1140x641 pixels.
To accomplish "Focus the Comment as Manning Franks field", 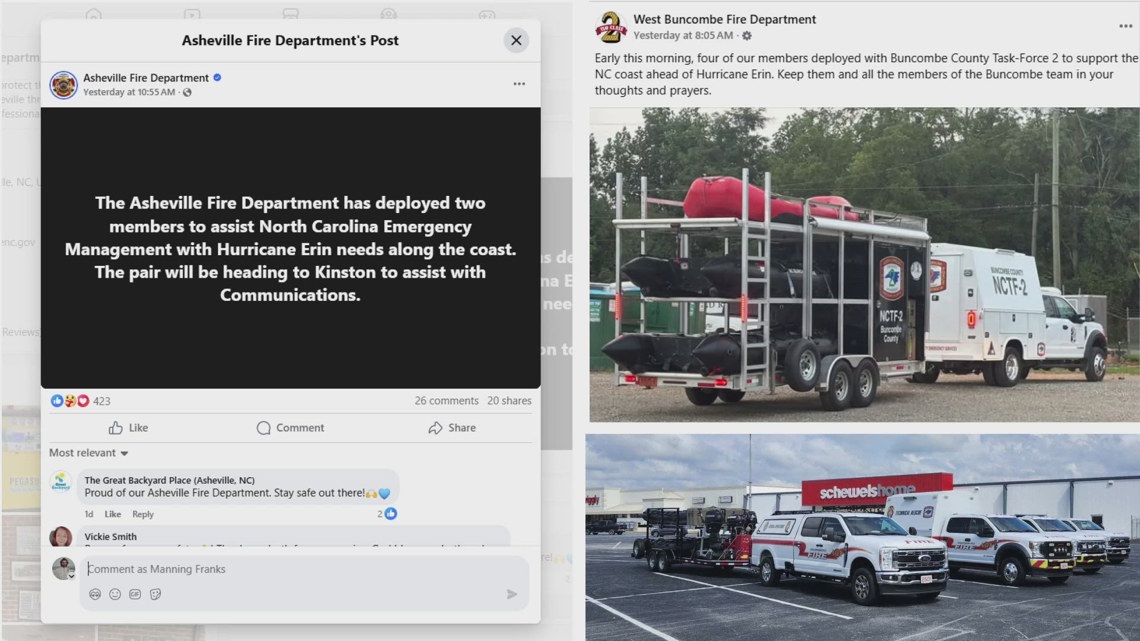I will coord(294,569).
